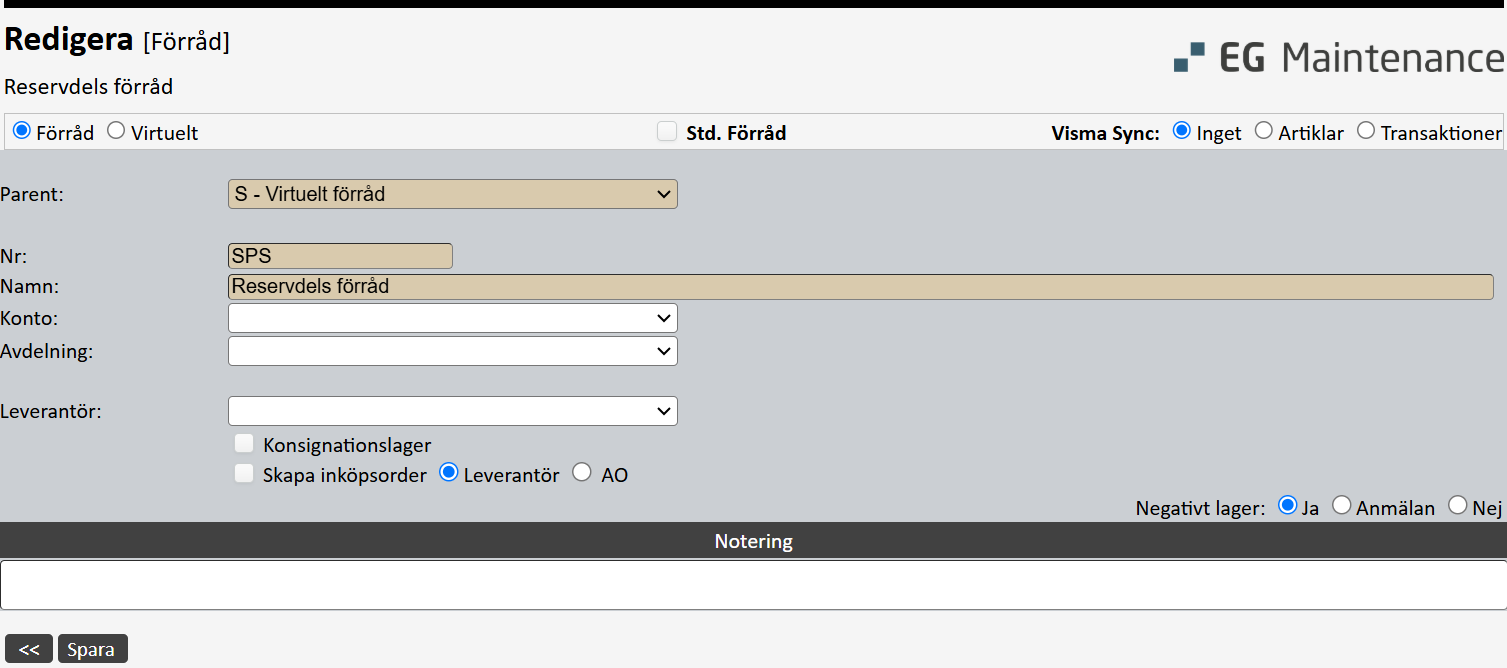Set Visma Sync to Artiklar
Image resolution: width=1507 pixels, height=668 pixels.
click(x=1264, y=131)
